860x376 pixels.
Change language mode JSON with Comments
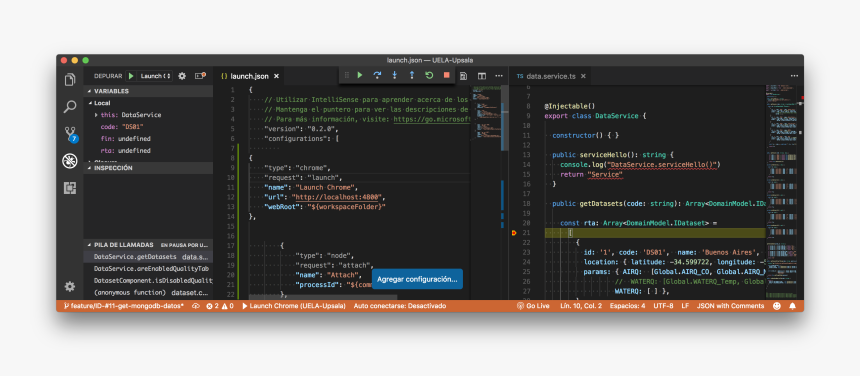pyautogui.click(x=730, y=306)
